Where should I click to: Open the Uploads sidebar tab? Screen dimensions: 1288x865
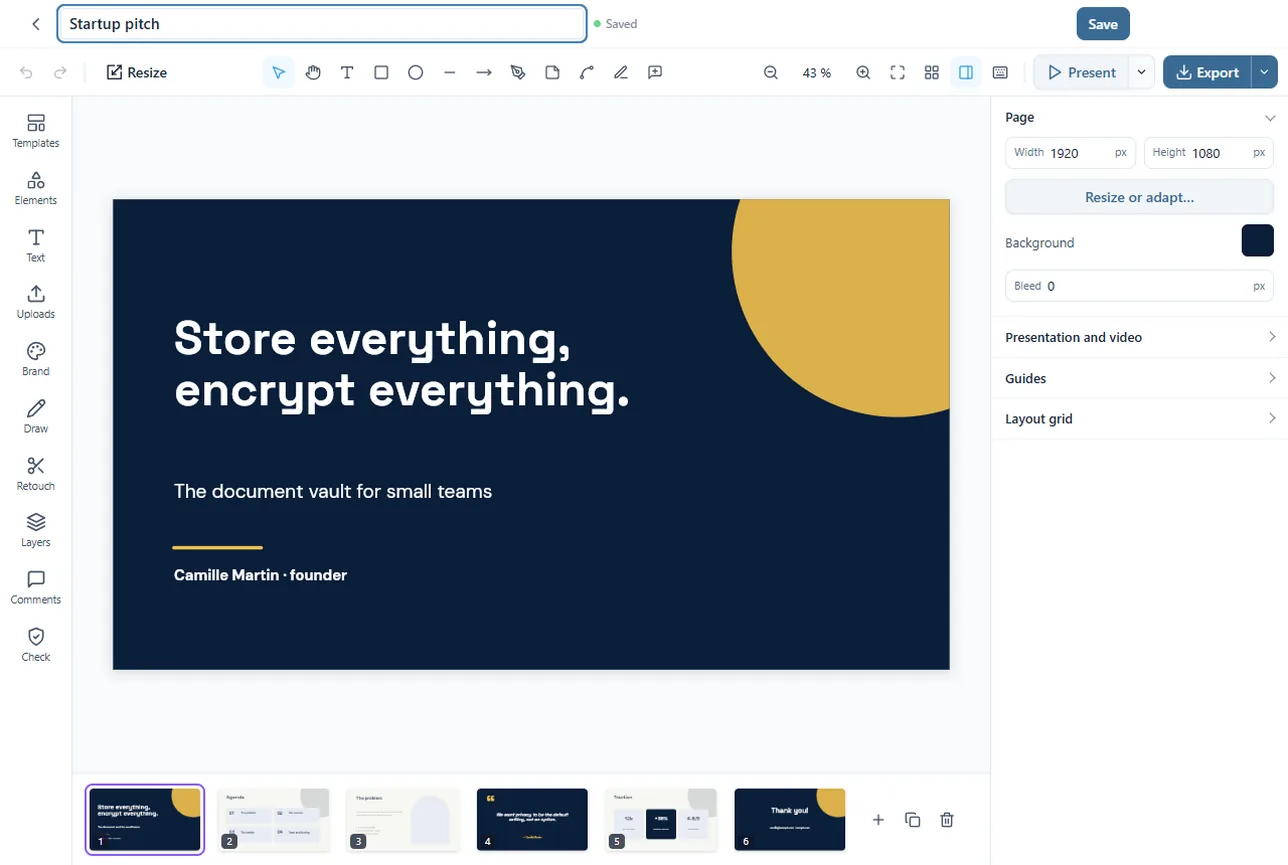pos(36,302)
